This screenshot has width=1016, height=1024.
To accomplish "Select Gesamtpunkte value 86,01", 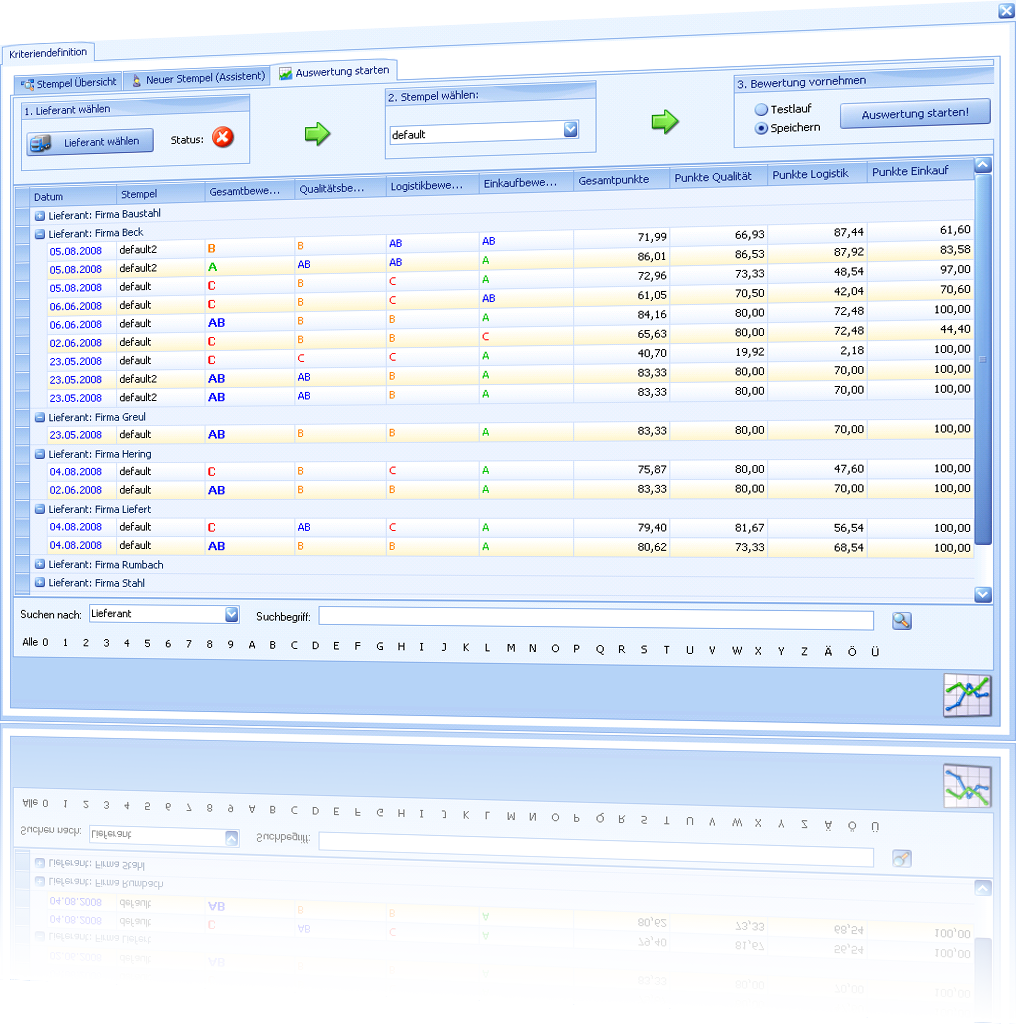I will tap(652, 257).
